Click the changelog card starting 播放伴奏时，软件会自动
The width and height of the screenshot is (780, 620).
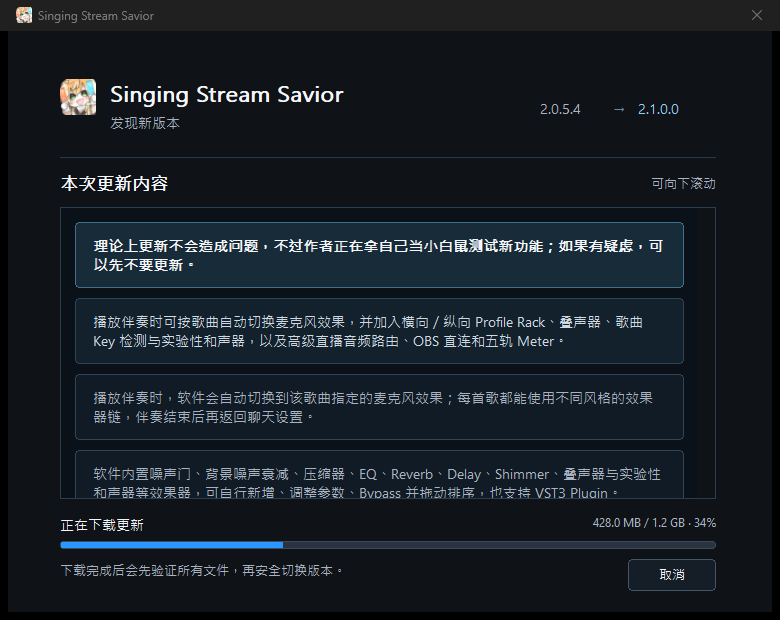tap(379, 407)
